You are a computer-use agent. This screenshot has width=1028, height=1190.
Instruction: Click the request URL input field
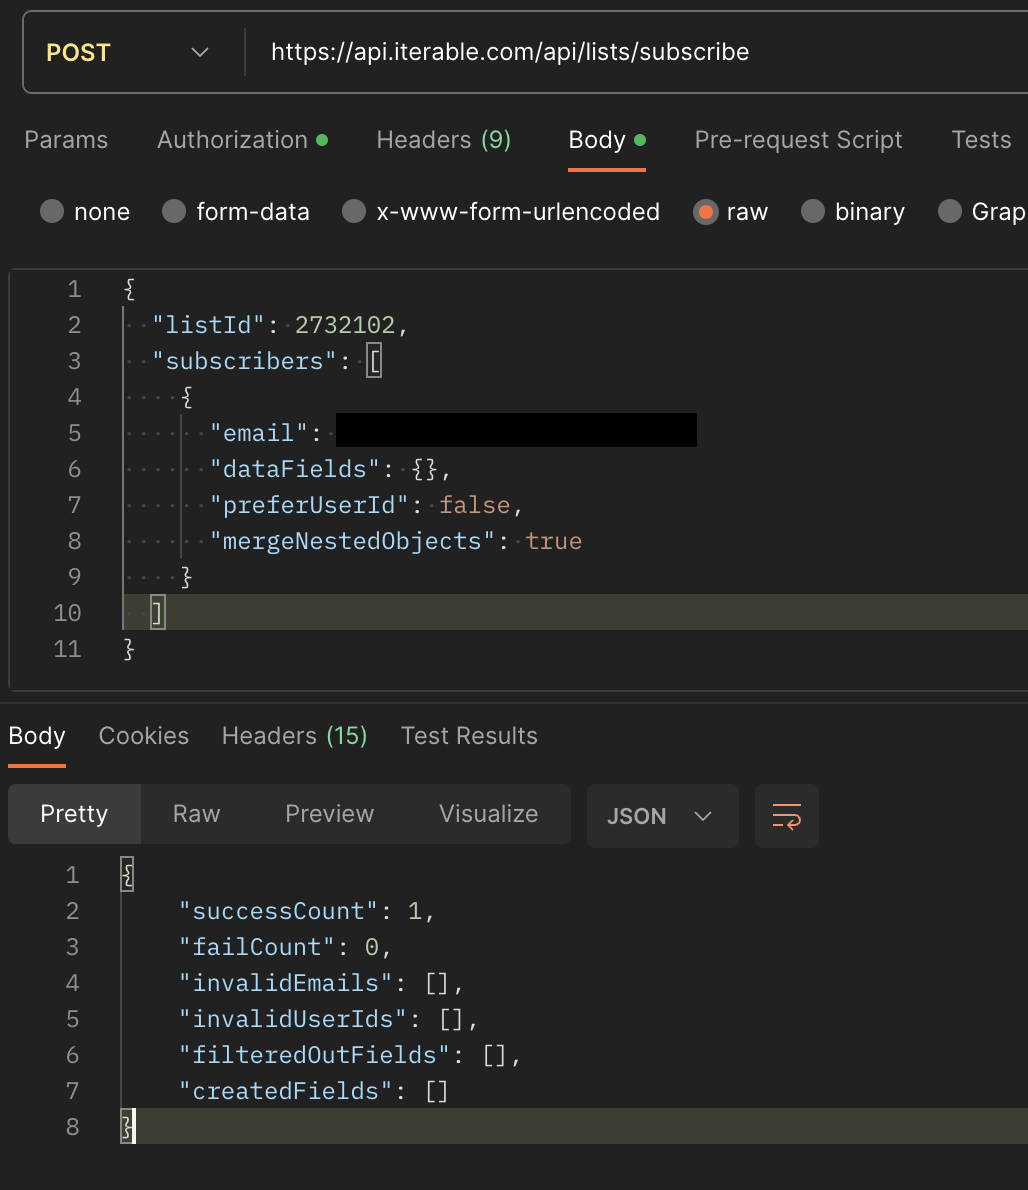(630, 52)
